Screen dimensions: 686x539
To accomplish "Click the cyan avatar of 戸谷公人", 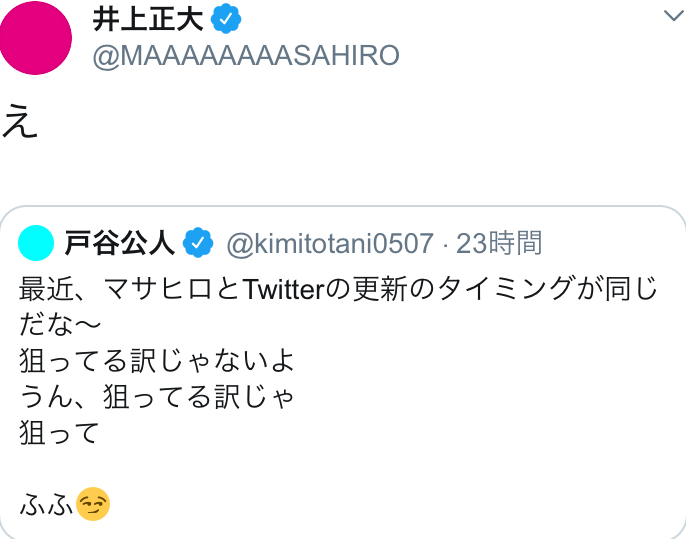I will point(36,243).
